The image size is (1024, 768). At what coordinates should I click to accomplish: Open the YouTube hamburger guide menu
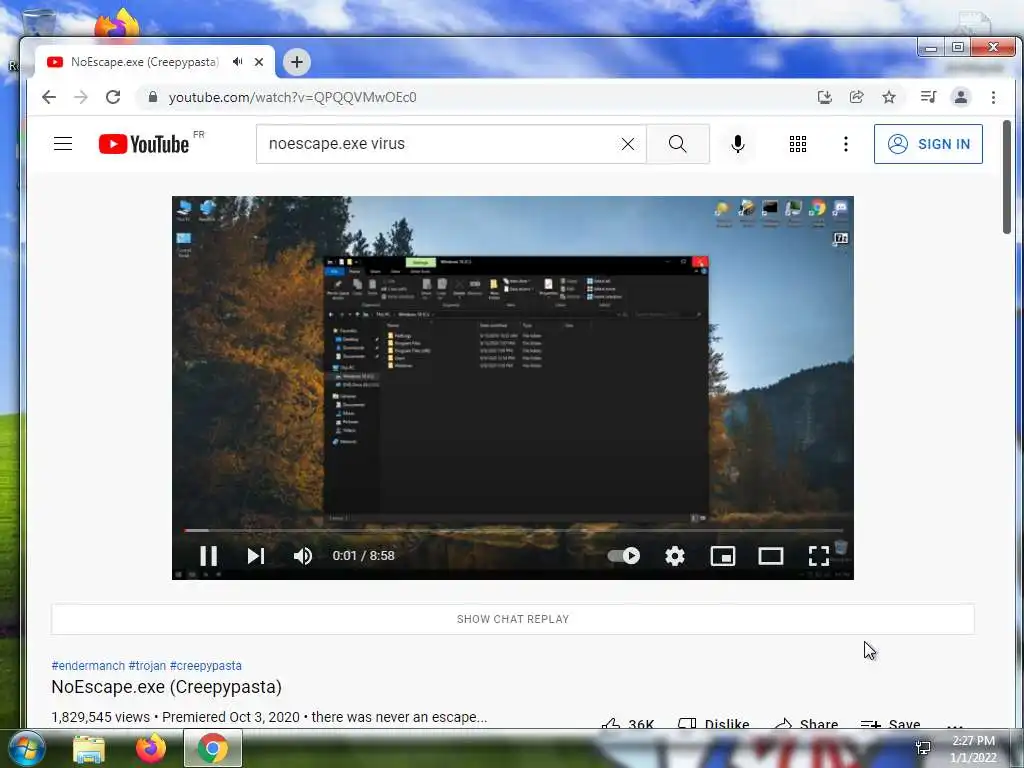pos(63,144)
